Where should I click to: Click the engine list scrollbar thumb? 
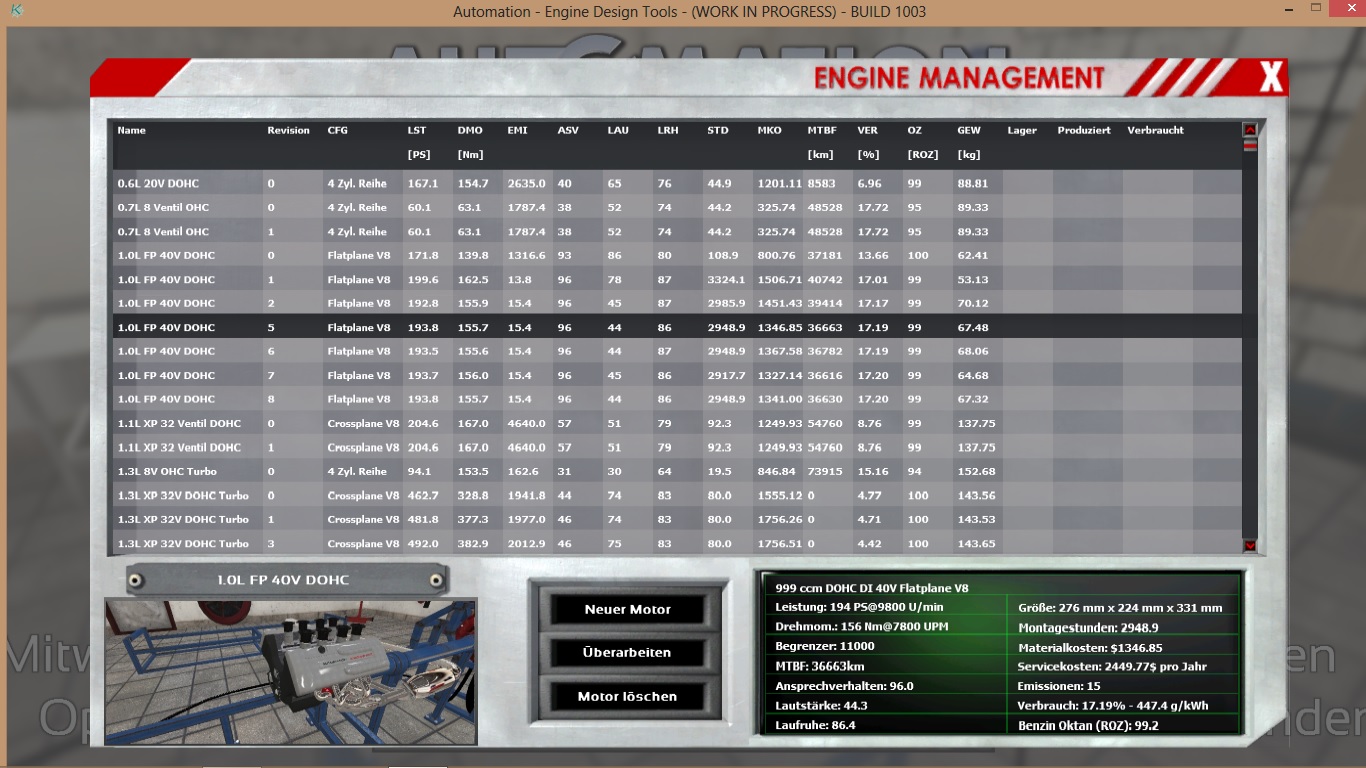click(1249, 145)
